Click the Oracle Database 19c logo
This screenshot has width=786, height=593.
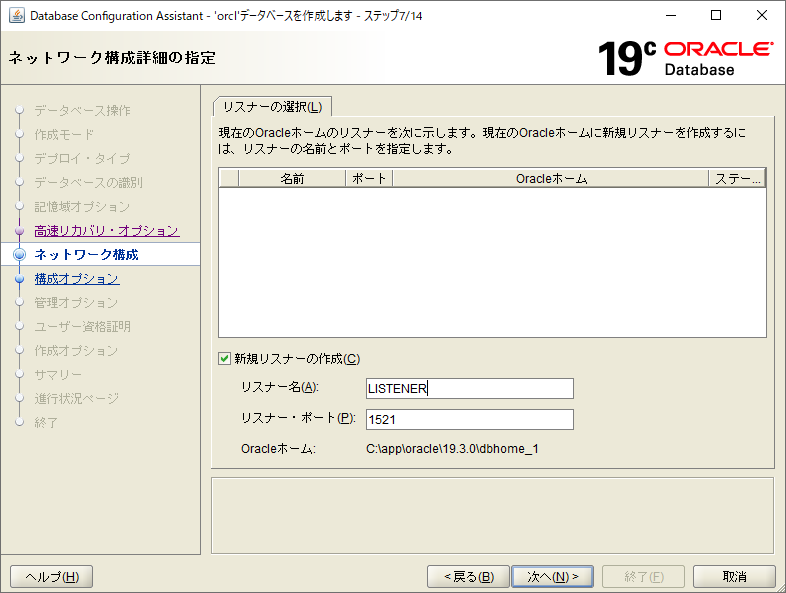pyautogui.click(x=685, y=58)
